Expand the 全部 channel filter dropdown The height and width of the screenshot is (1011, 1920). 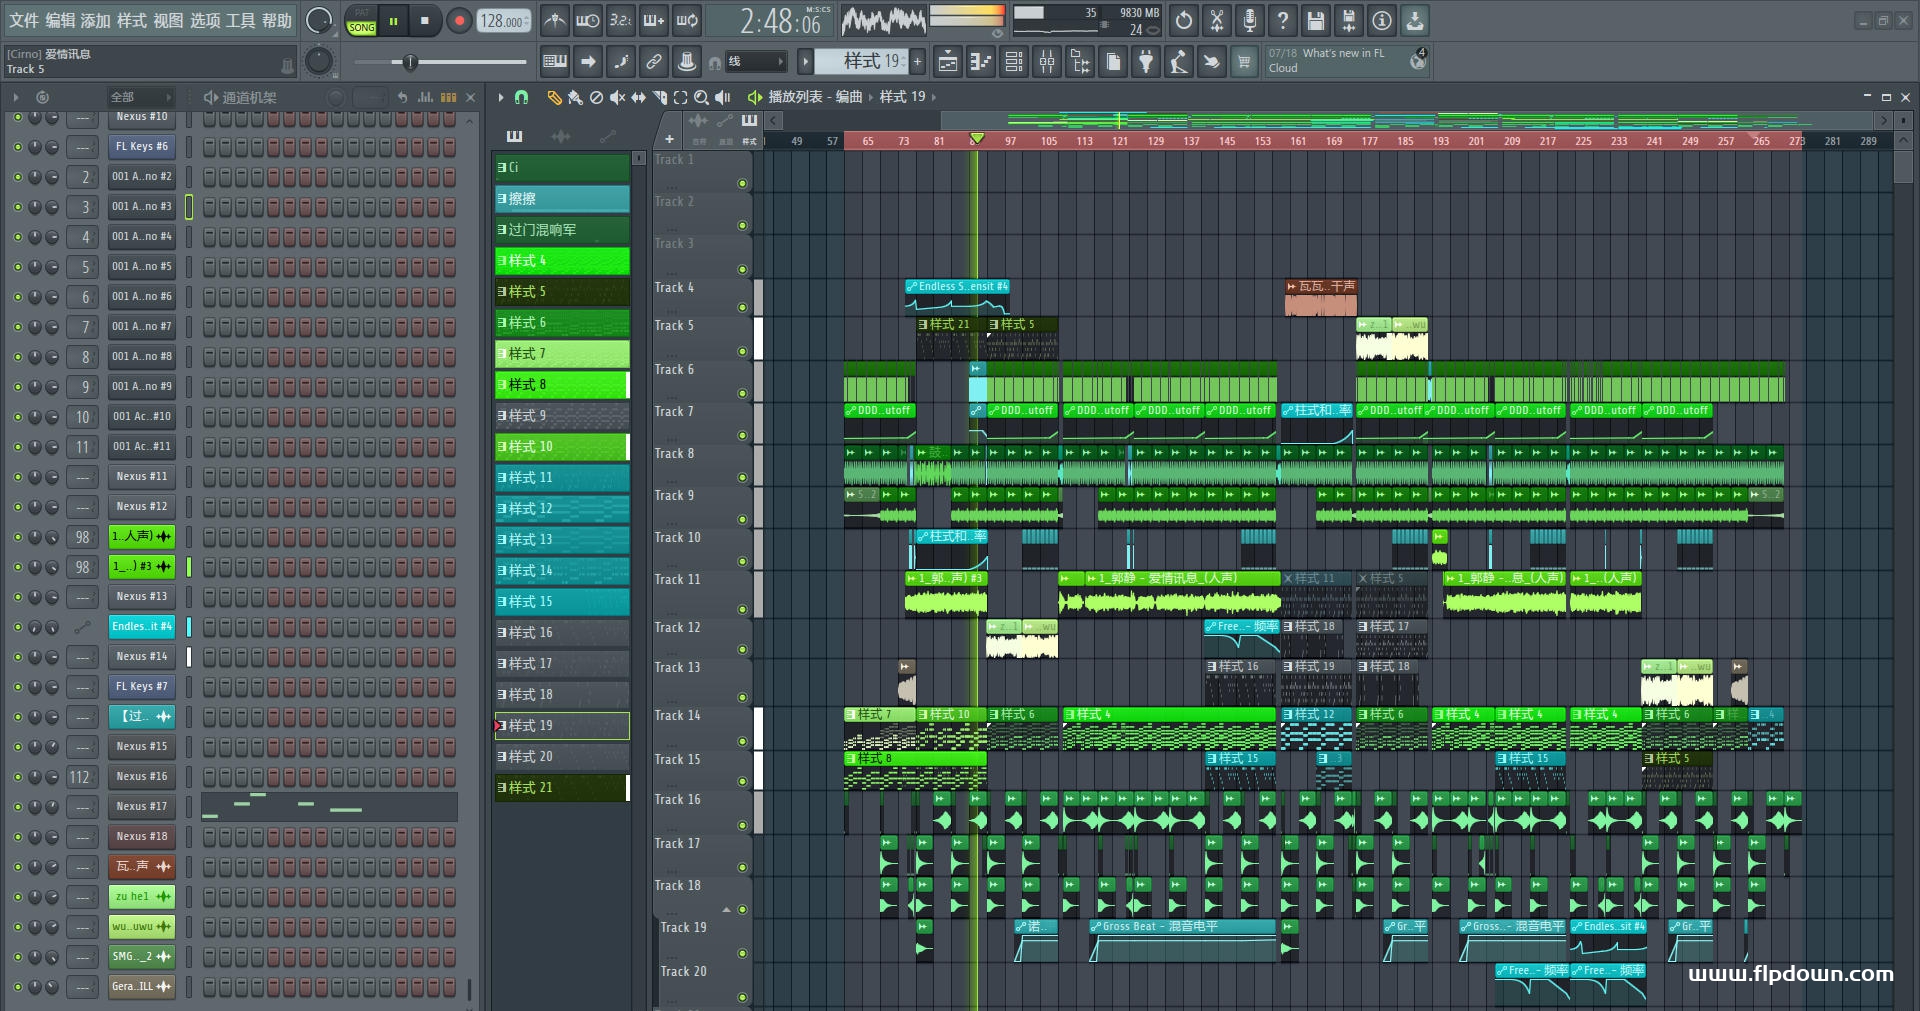(x=141, y=97)
